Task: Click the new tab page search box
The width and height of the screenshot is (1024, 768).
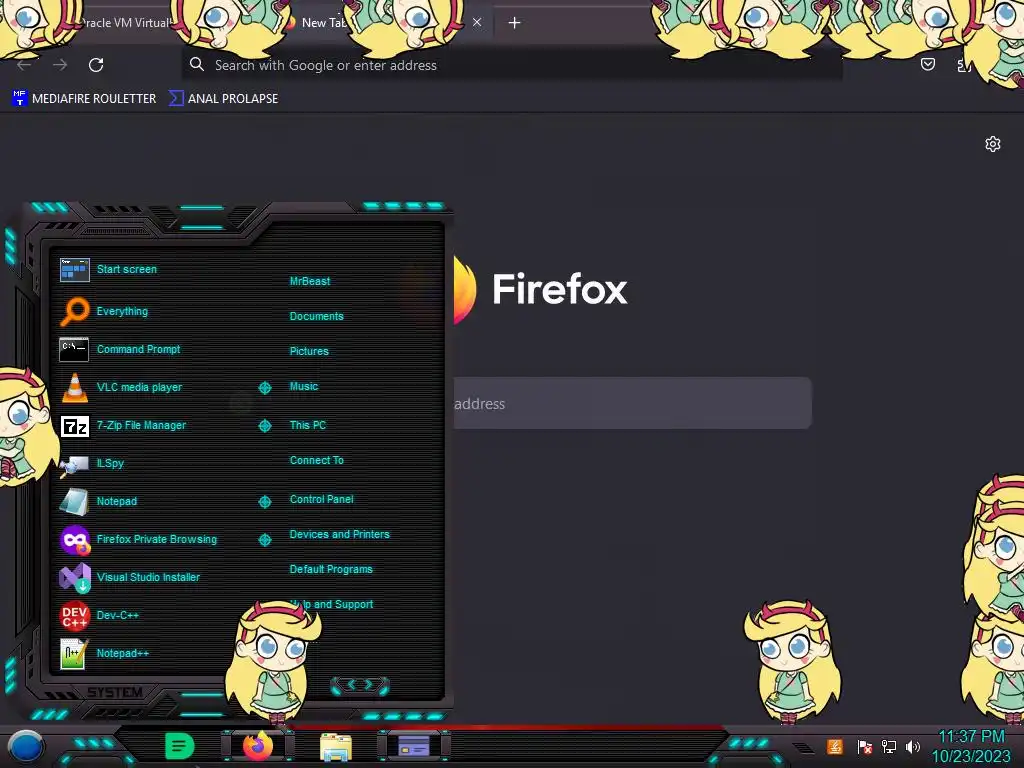Action: (632, 403)
